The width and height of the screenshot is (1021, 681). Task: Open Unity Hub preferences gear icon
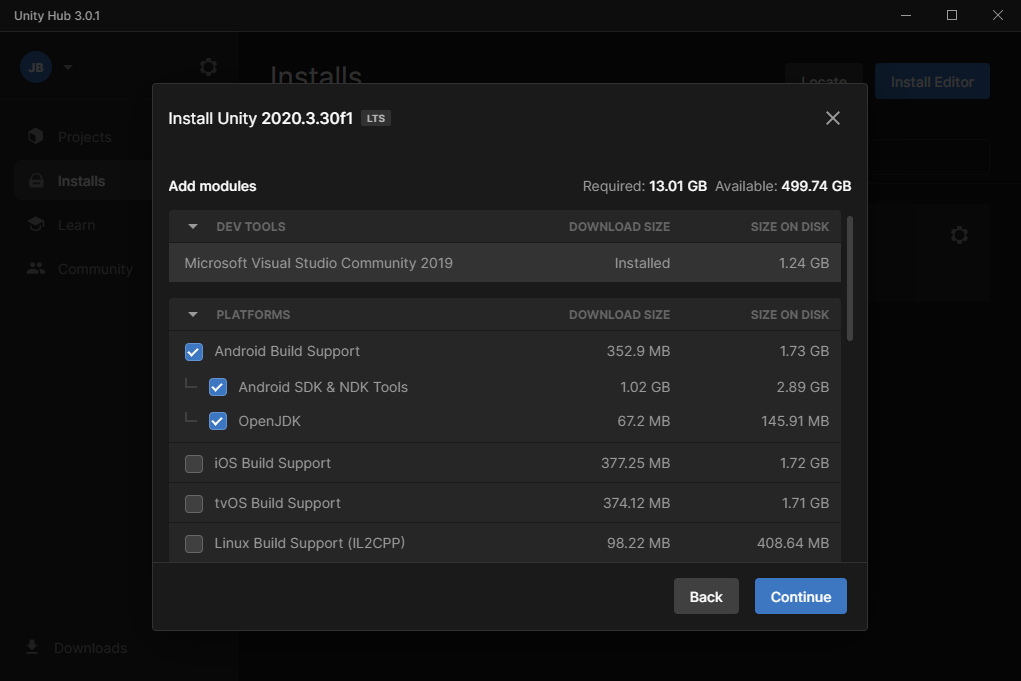click(x=208, y=67)
